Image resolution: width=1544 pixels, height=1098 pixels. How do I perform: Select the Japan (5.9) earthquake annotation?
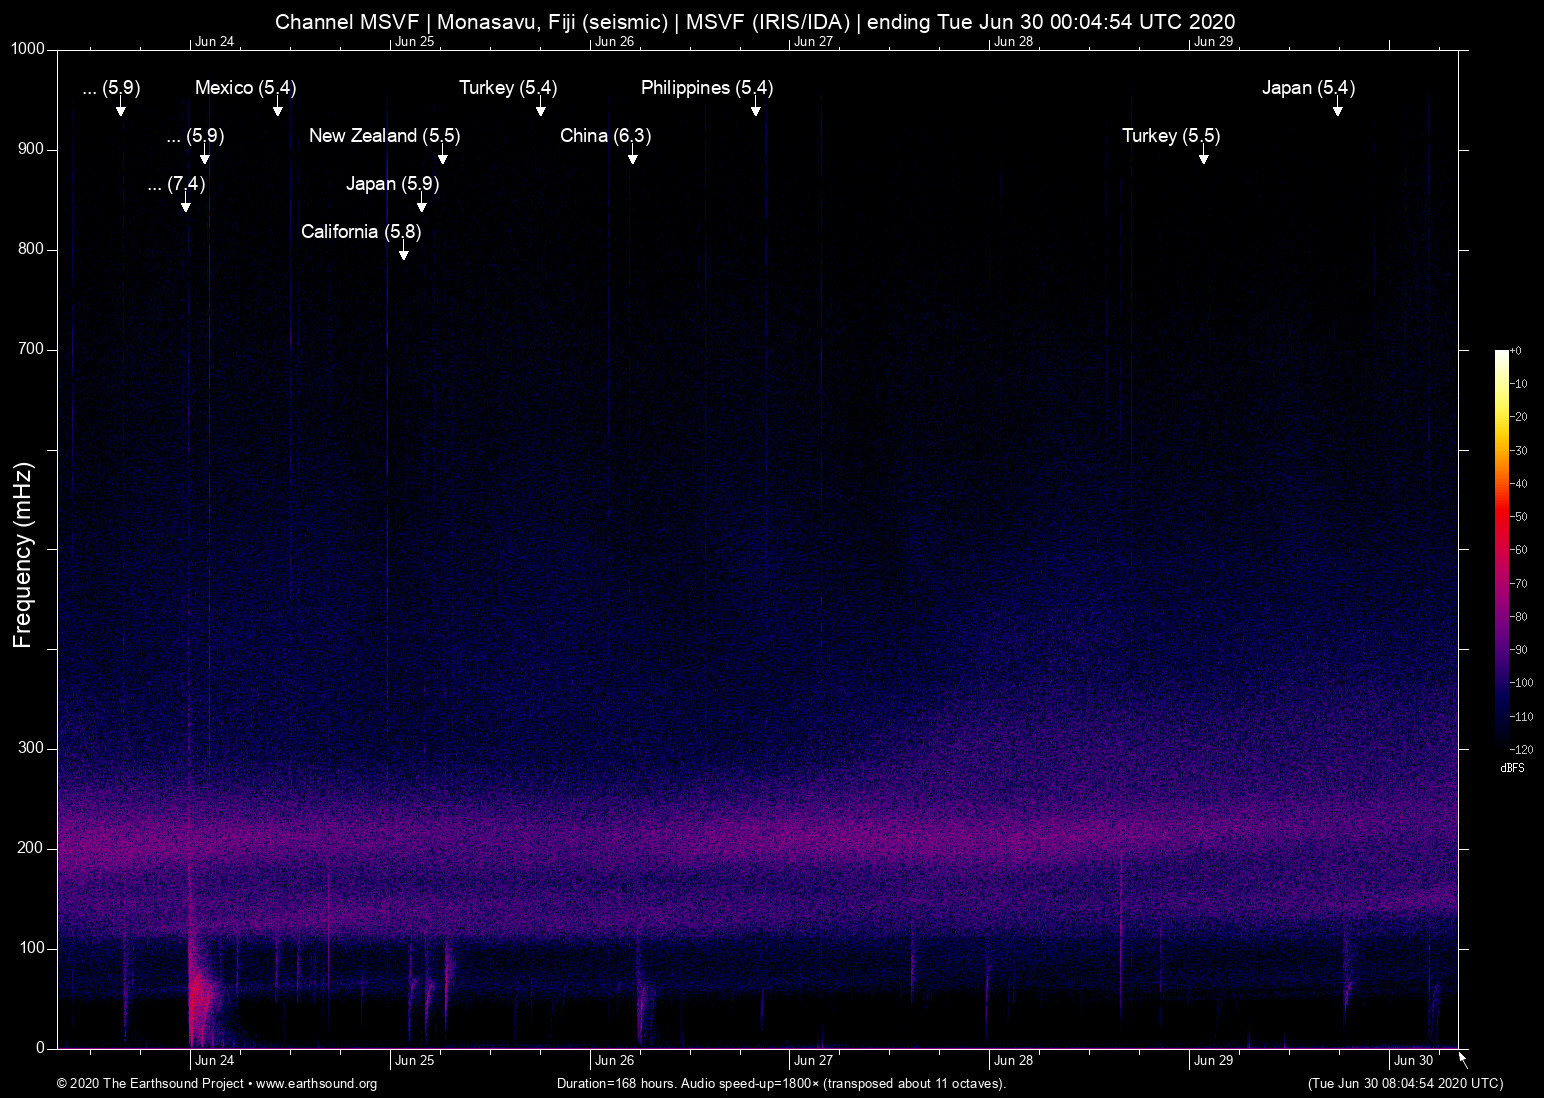click(421, 206)
